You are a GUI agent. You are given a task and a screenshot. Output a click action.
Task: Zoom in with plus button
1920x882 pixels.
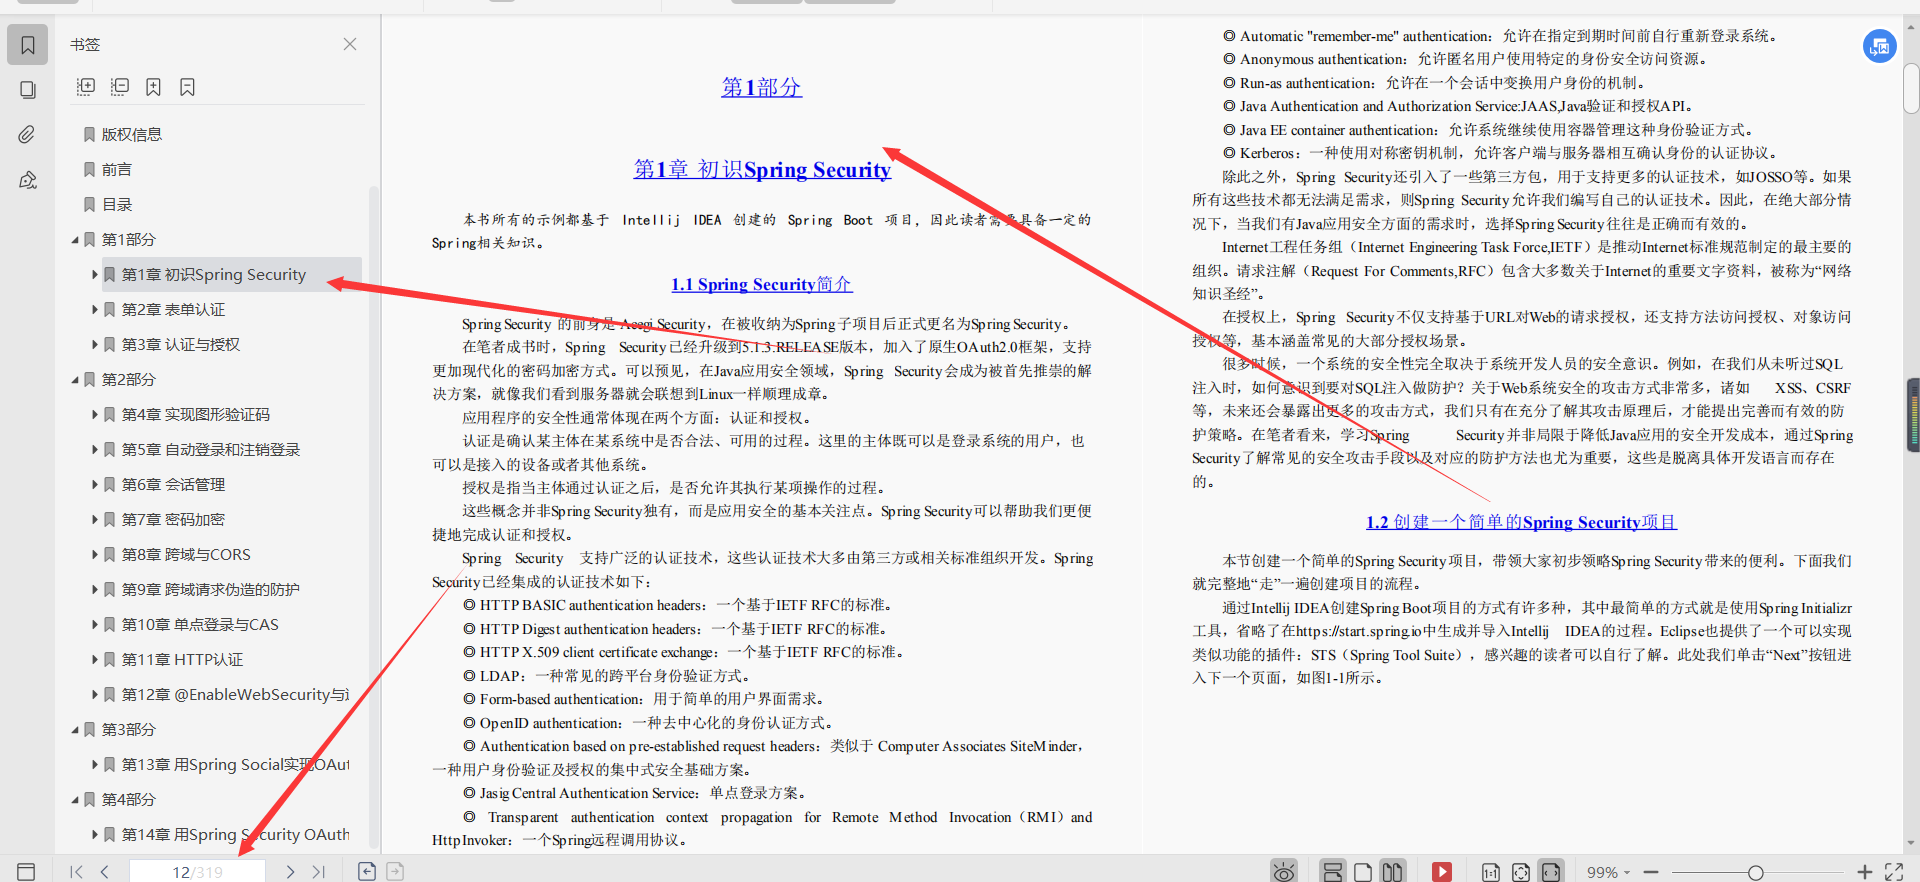[1864, 872]
